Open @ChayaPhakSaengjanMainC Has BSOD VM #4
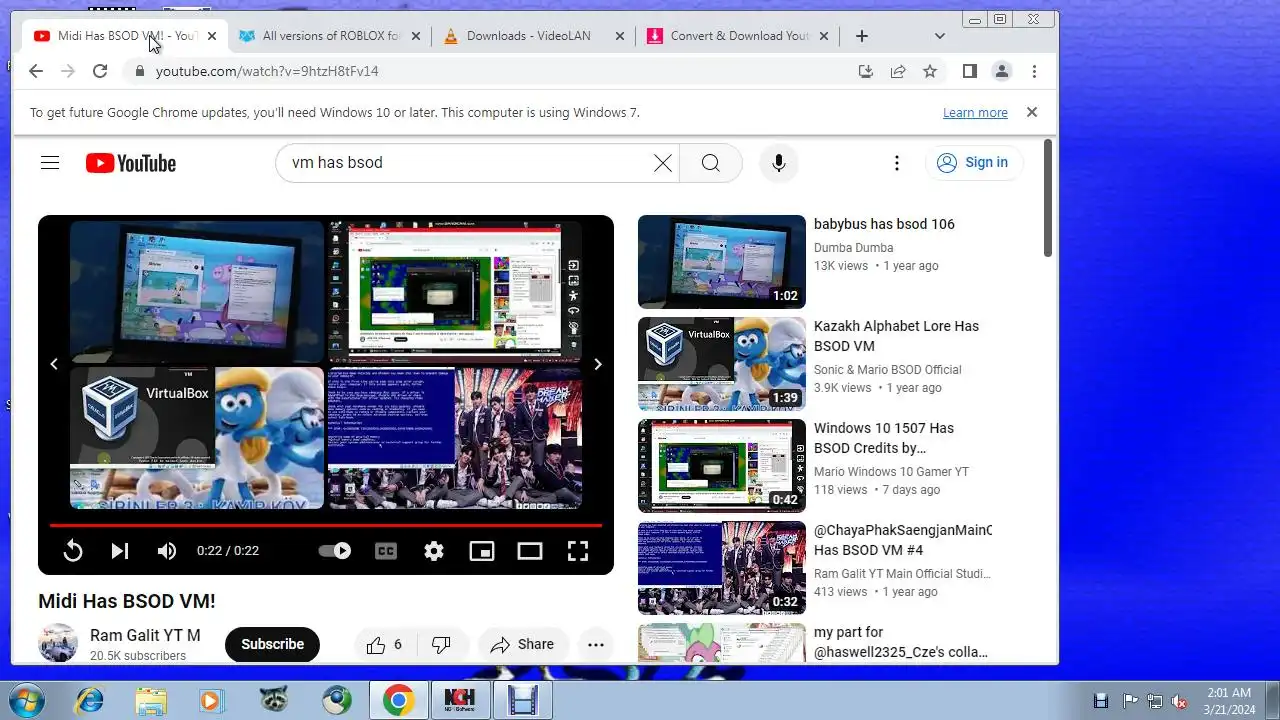 point(903,540)
